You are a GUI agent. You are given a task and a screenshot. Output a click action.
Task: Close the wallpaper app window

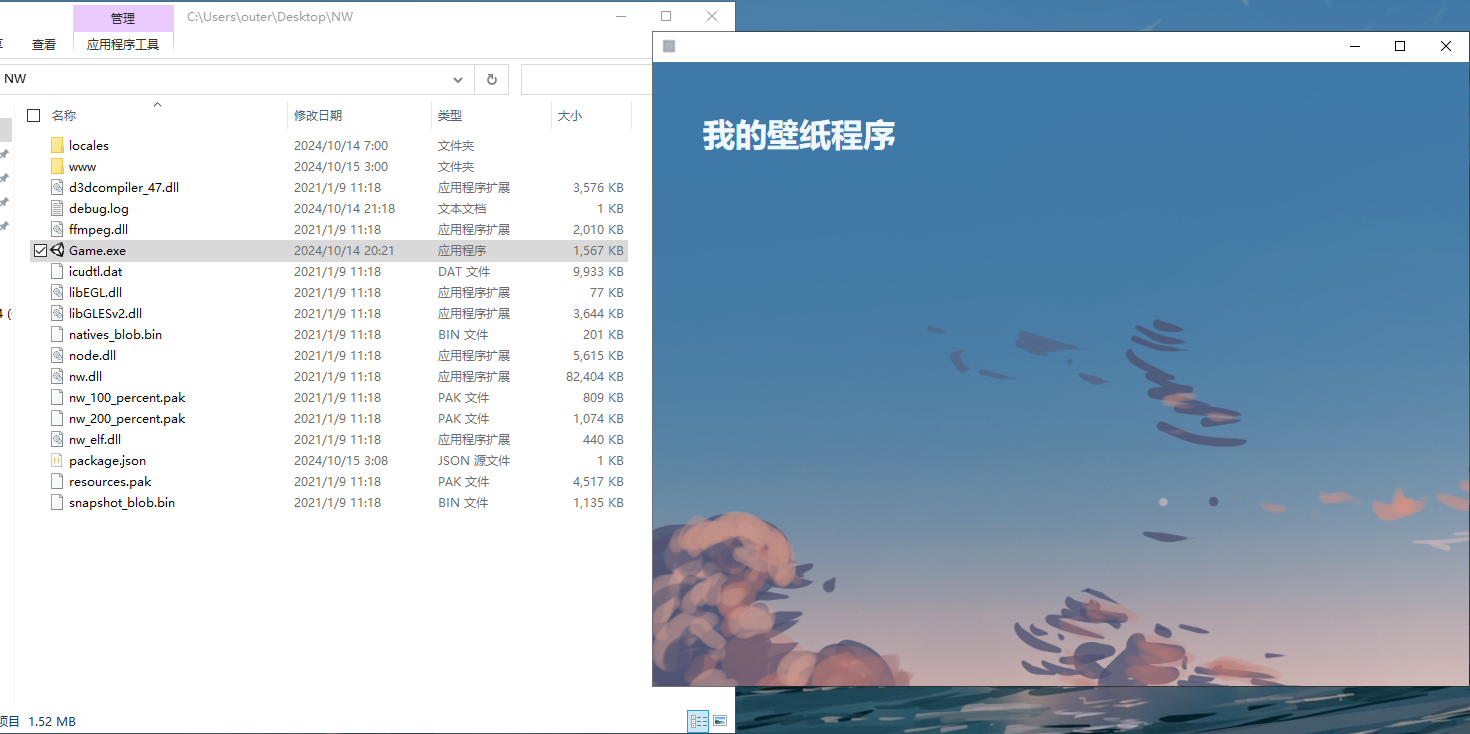(x=1446, y=46)
